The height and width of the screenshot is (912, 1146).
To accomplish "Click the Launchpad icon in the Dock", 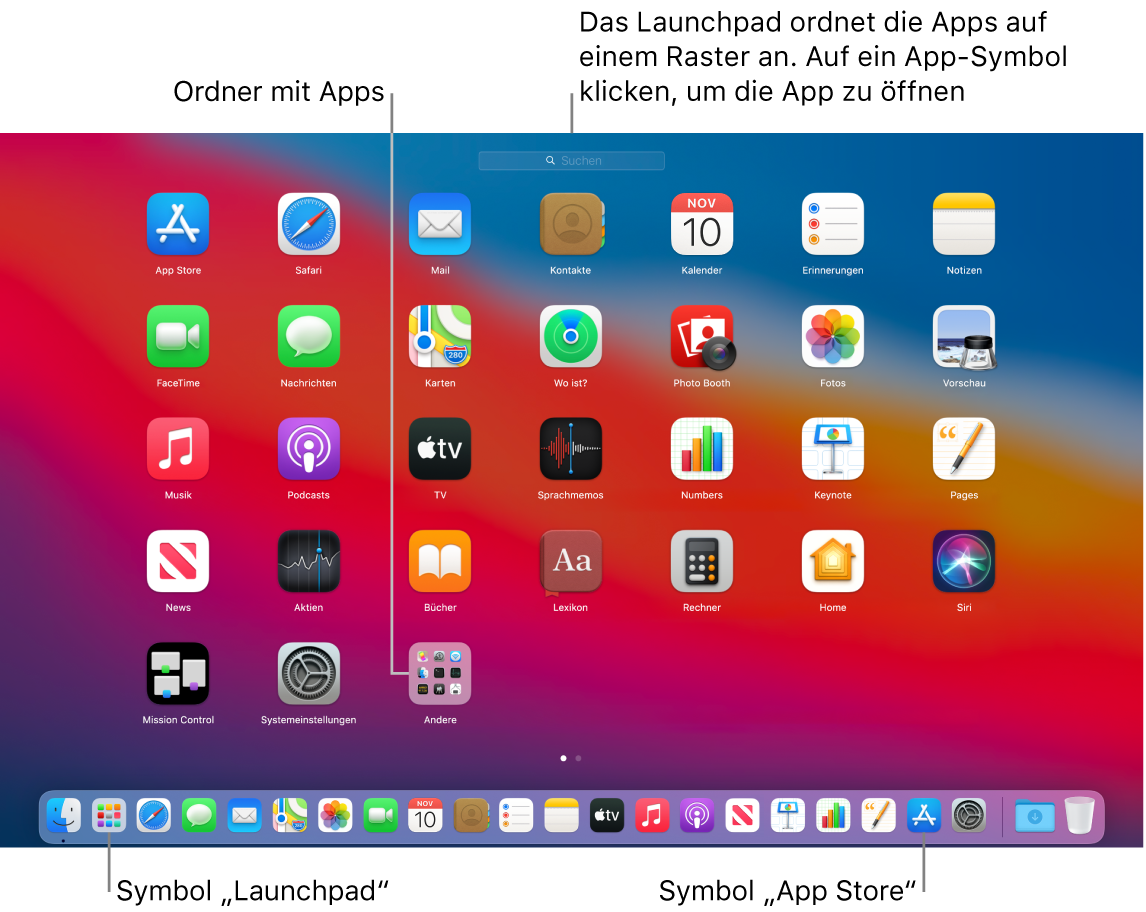I will [x=109, y=816].
